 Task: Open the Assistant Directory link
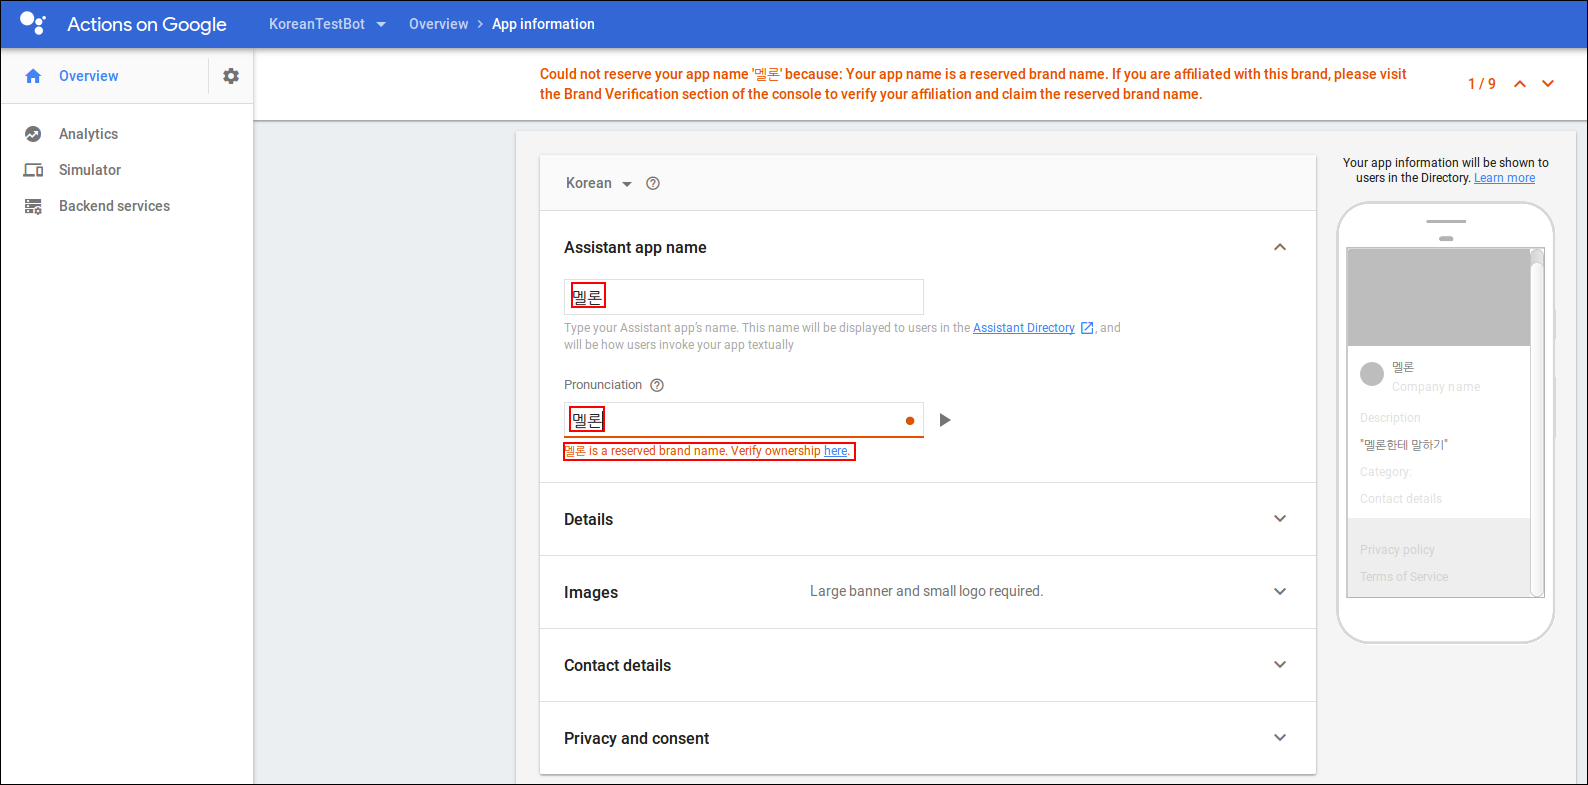[1024, 328]
